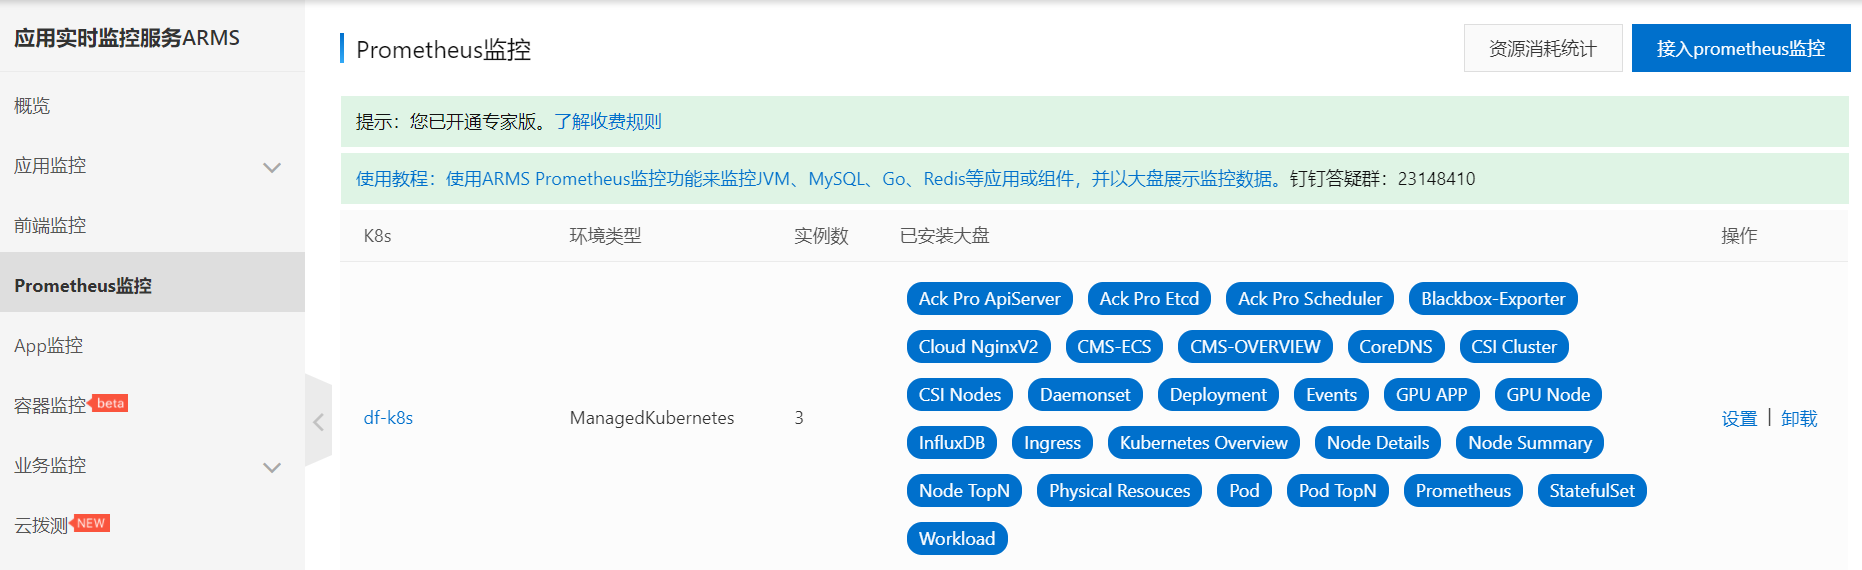
Task: Open the Cloud NginxV2 dashboard
Action: (978, 347)
